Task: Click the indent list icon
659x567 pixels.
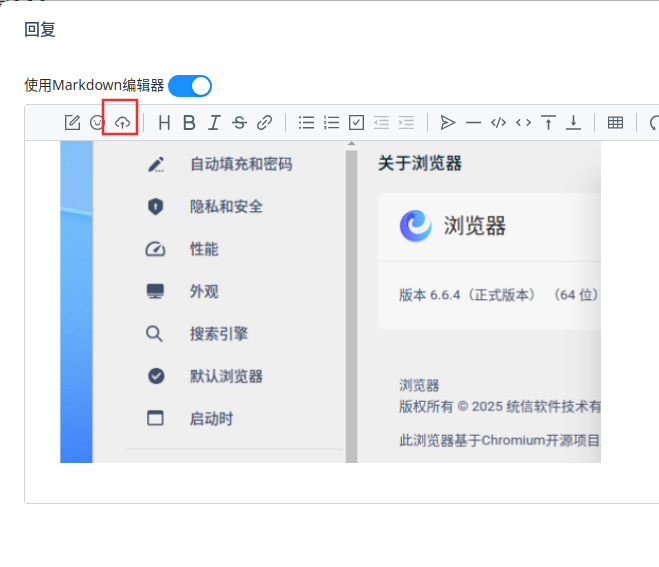Action: pos(406,123)
